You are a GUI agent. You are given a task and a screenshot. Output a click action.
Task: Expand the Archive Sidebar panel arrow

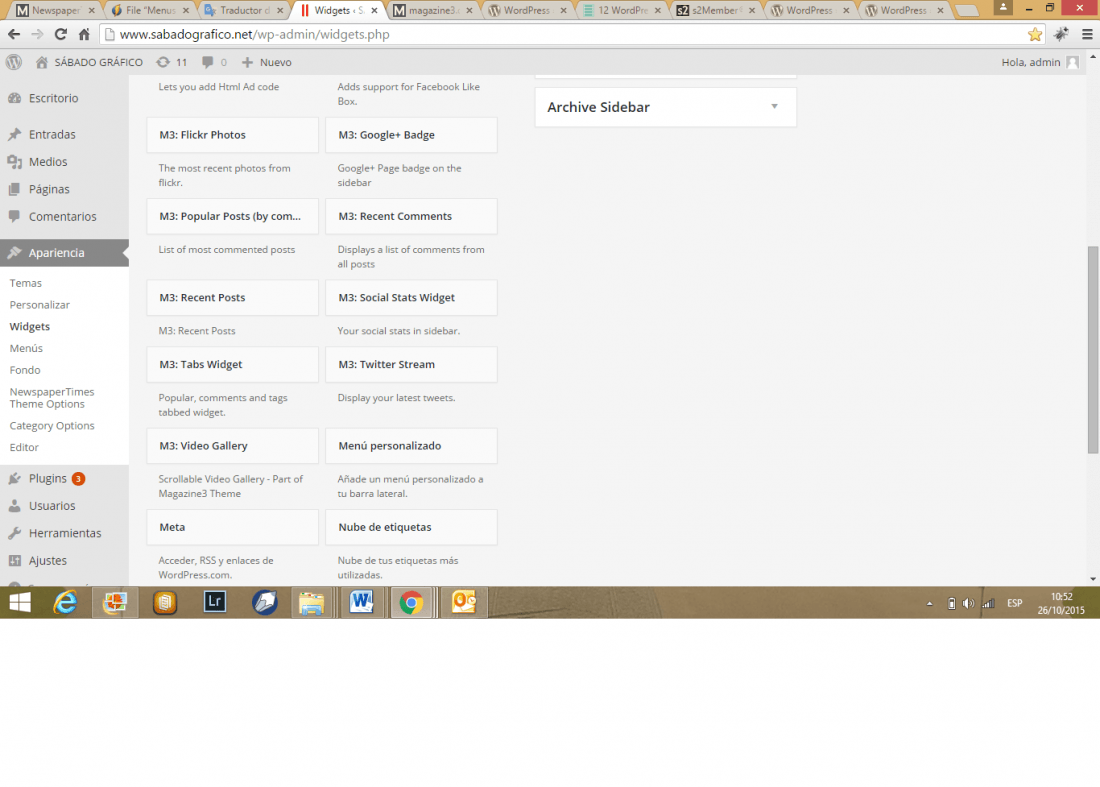(774, 107)
